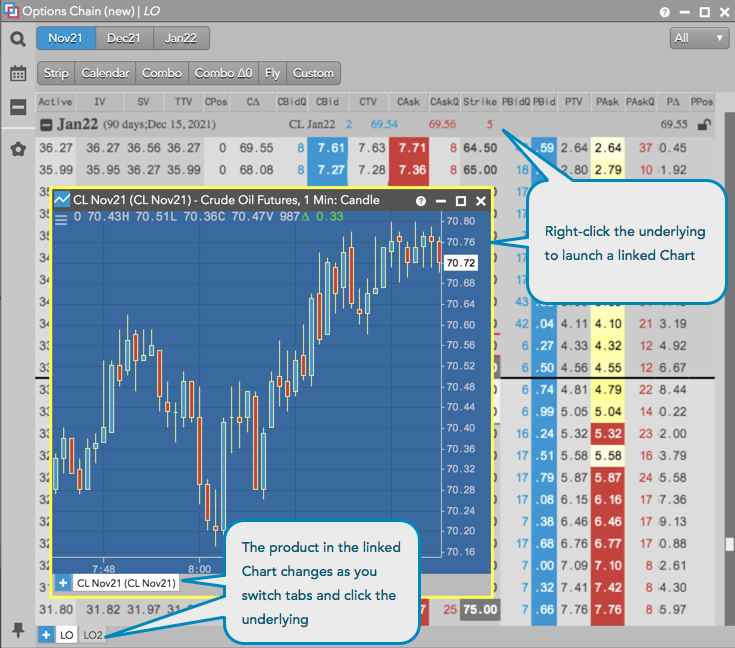Open the chart hamburger menu icon

click(x=61, y=219)
